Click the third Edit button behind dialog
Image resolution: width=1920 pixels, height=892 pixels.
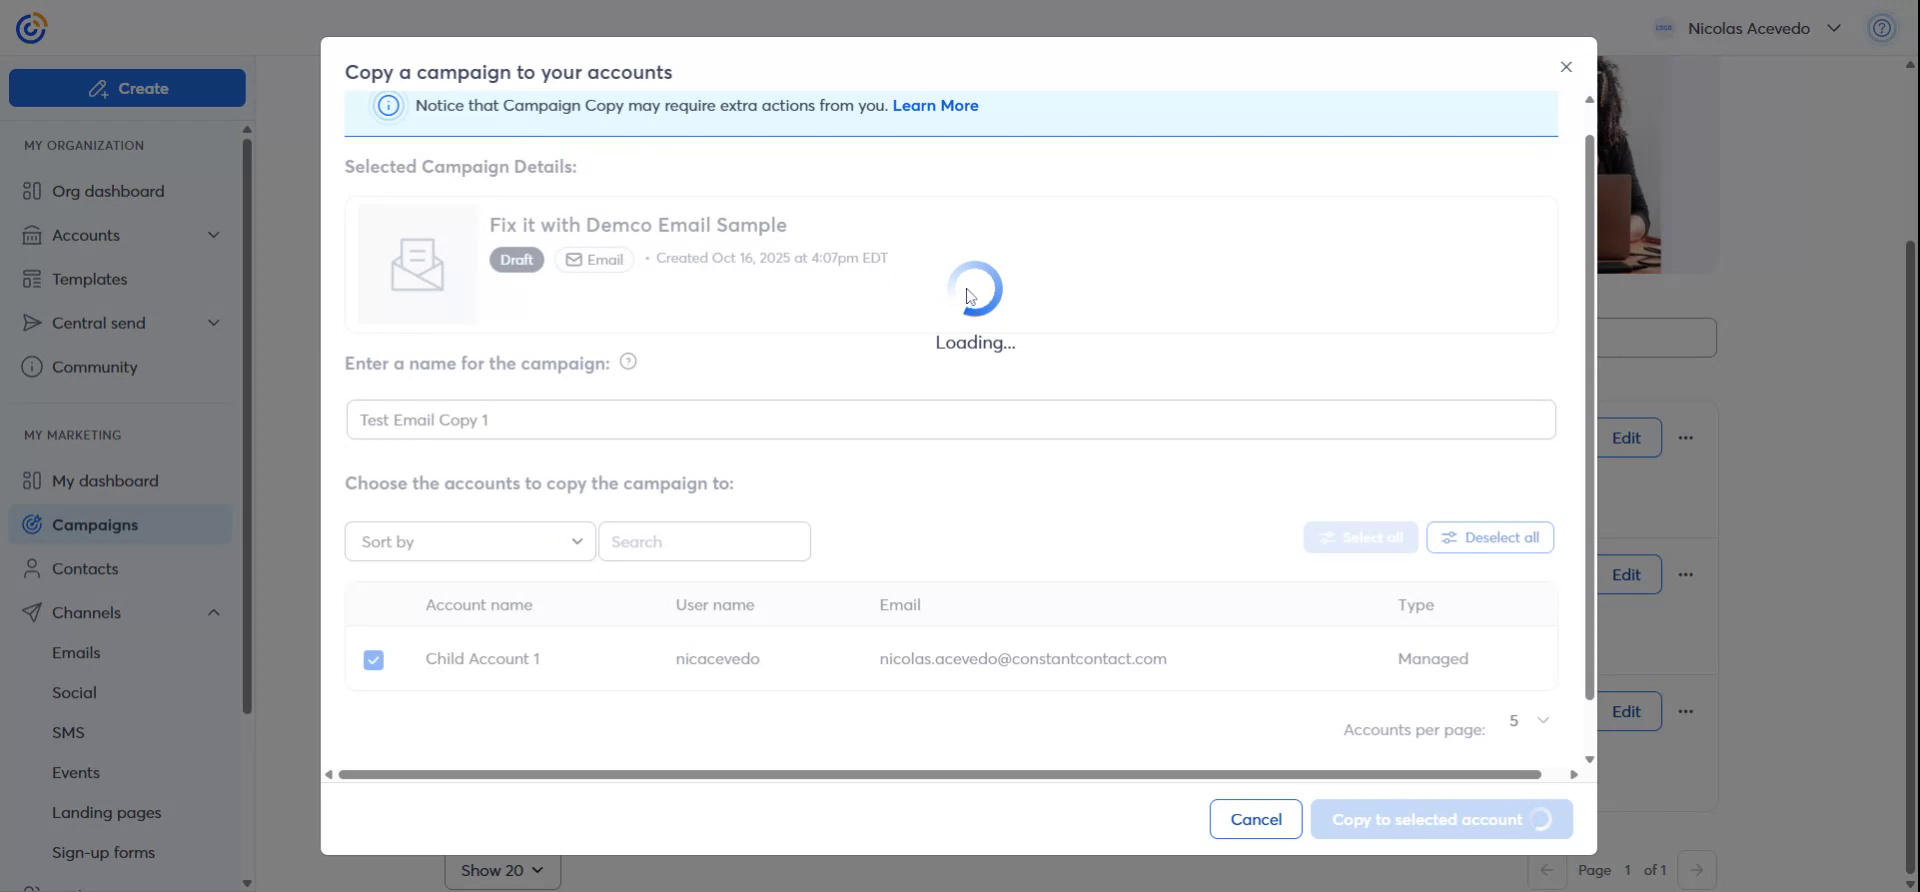[1629, 712]
